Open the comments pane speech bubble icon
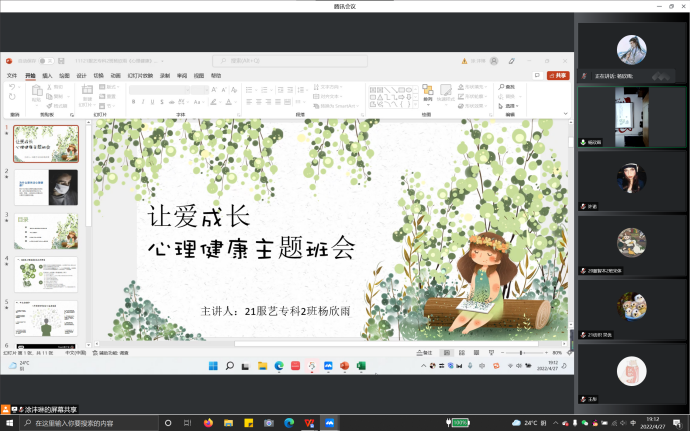690x431 pixels. (x=539, y=75)
